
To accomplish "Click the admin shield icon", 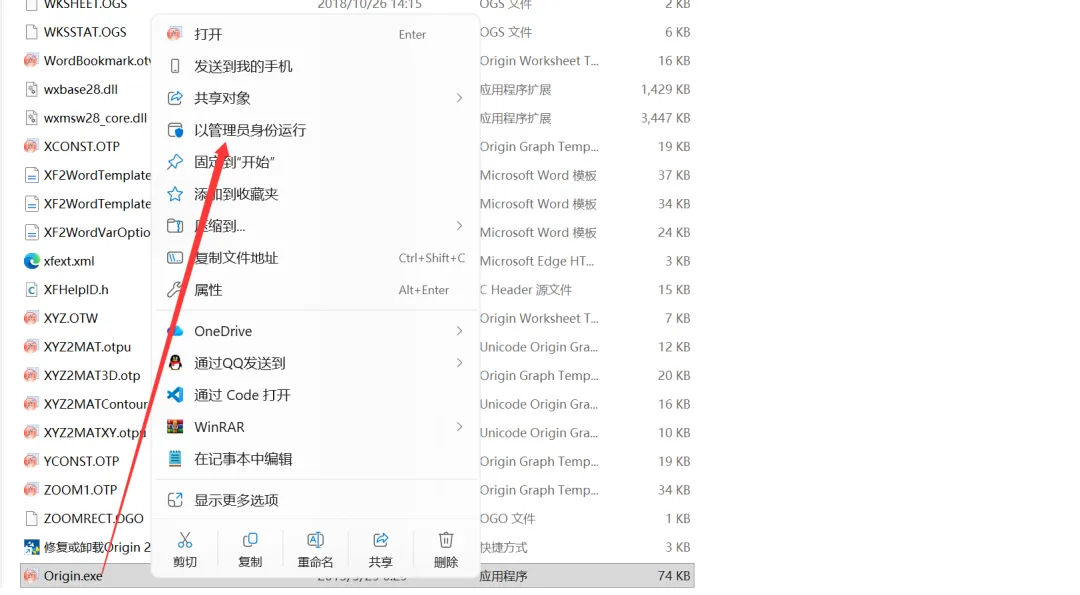I will click(x=175, y=130).
